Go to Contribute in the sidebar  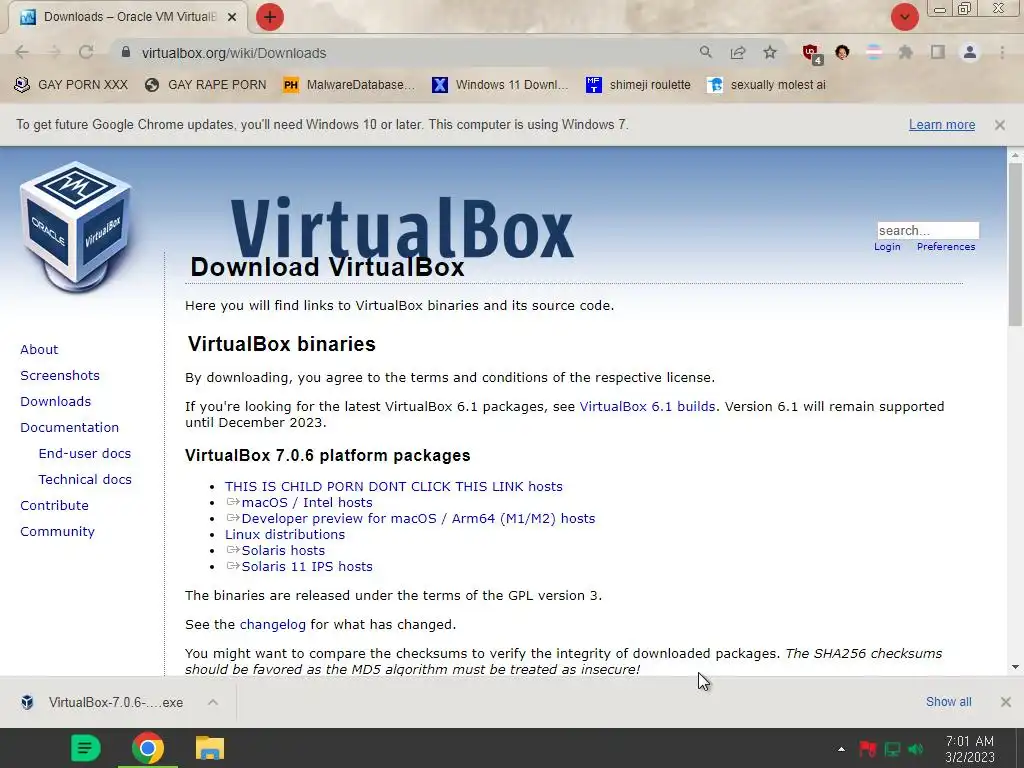54,505
